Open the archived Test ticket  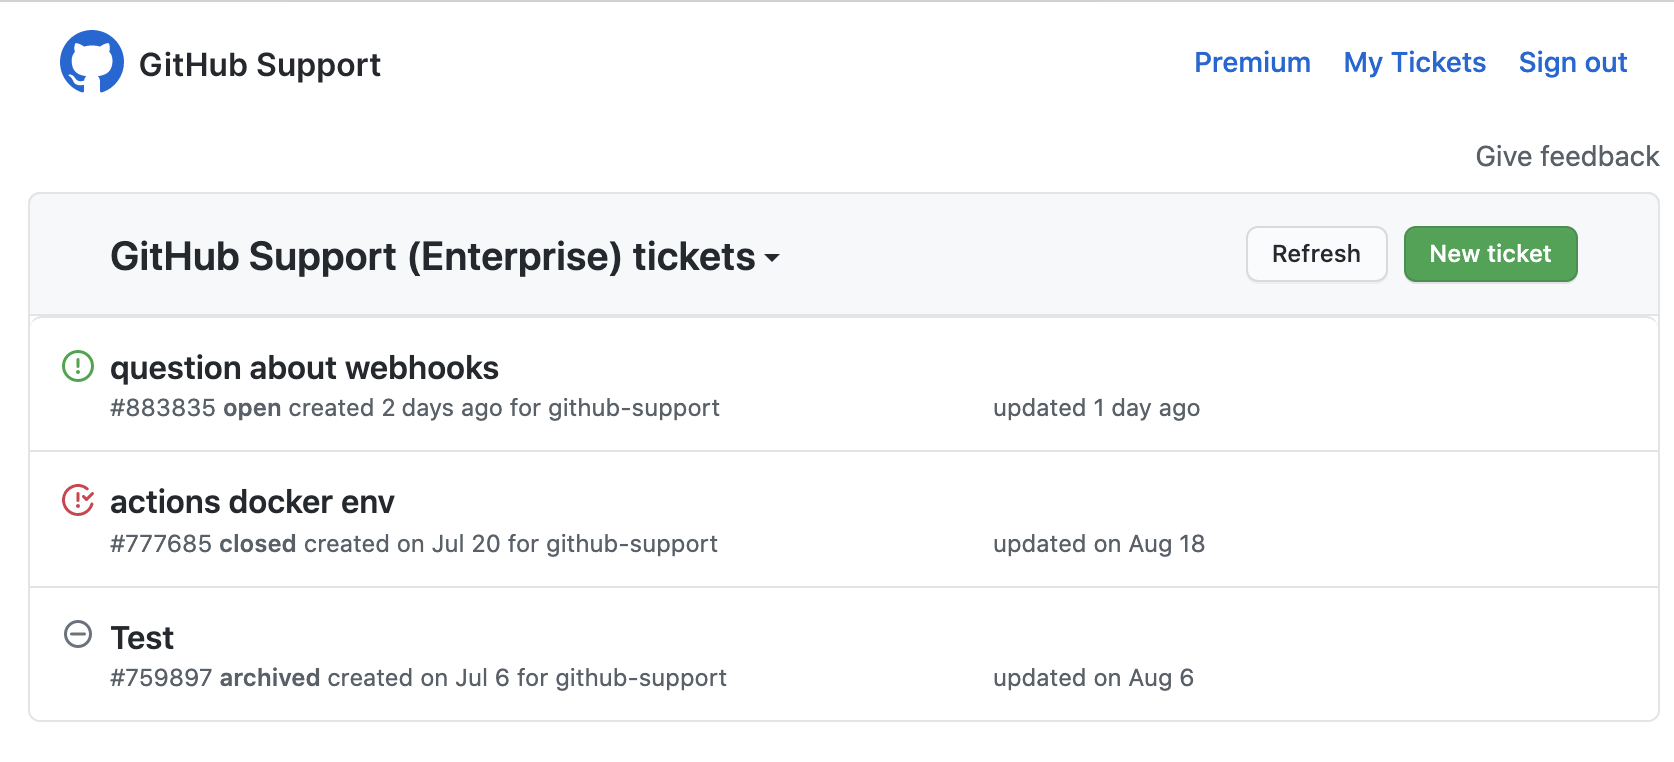pos(142,637)
